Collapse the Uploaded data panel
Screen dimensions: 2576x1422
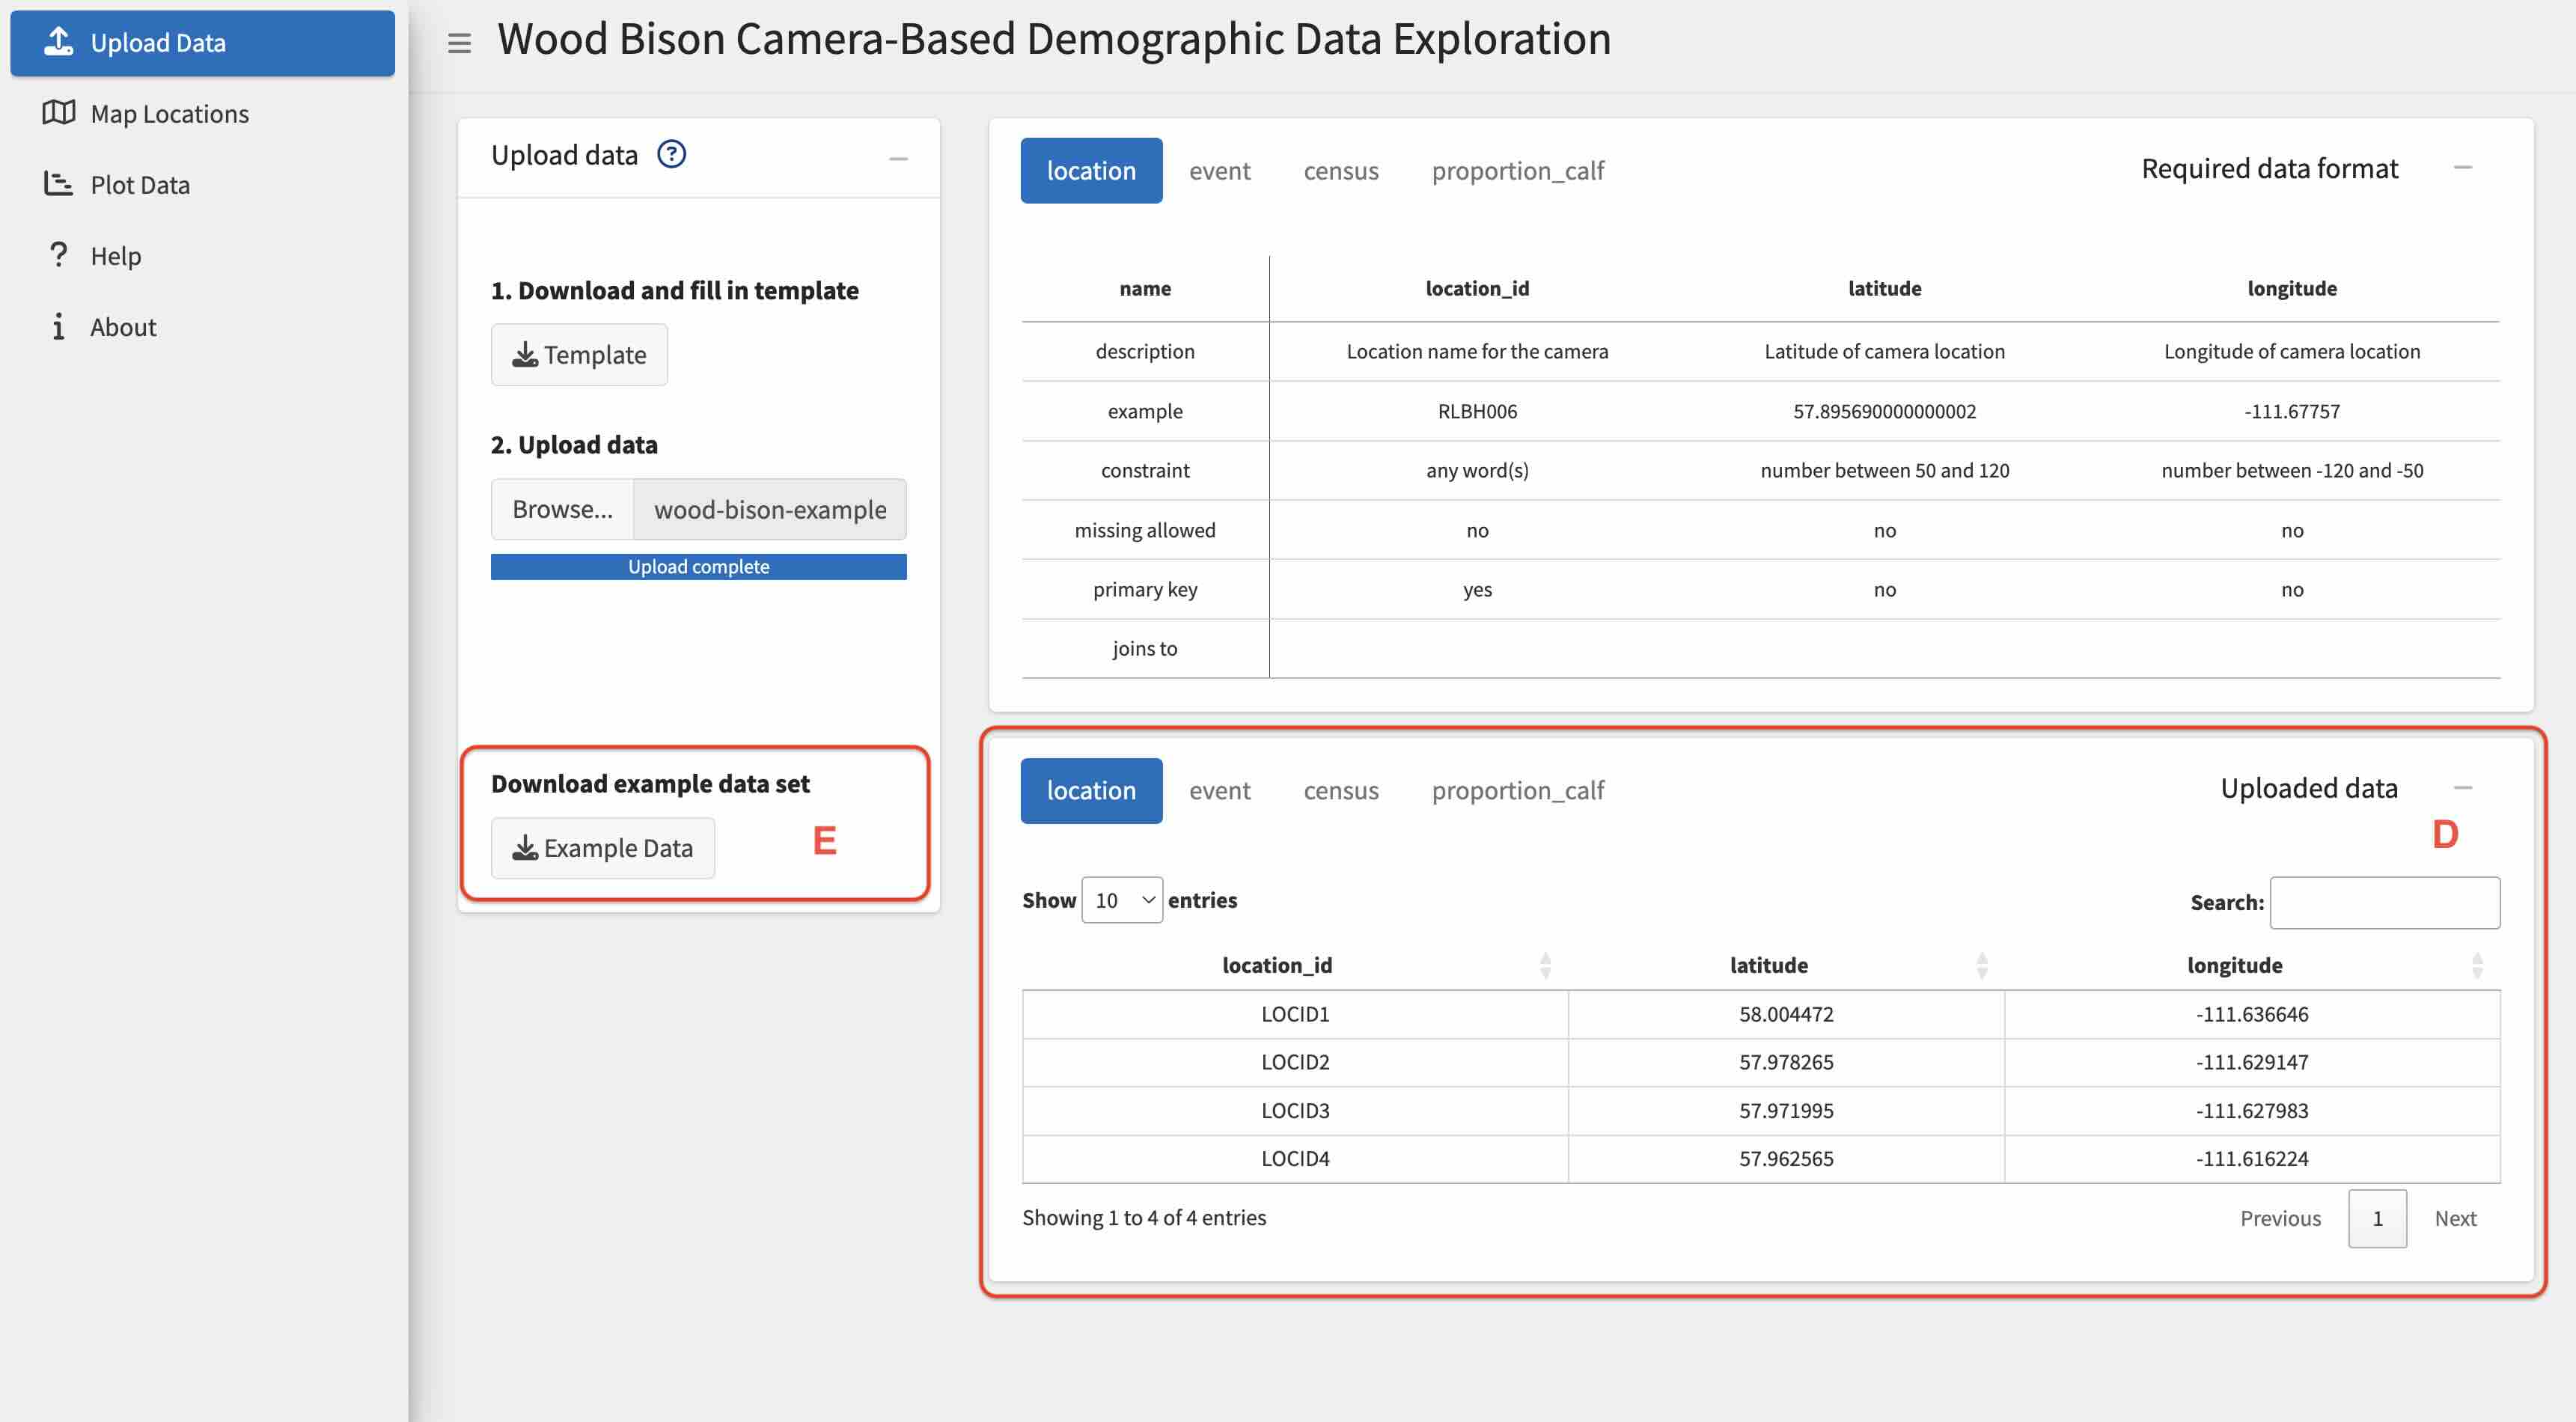coord(2462,788)
